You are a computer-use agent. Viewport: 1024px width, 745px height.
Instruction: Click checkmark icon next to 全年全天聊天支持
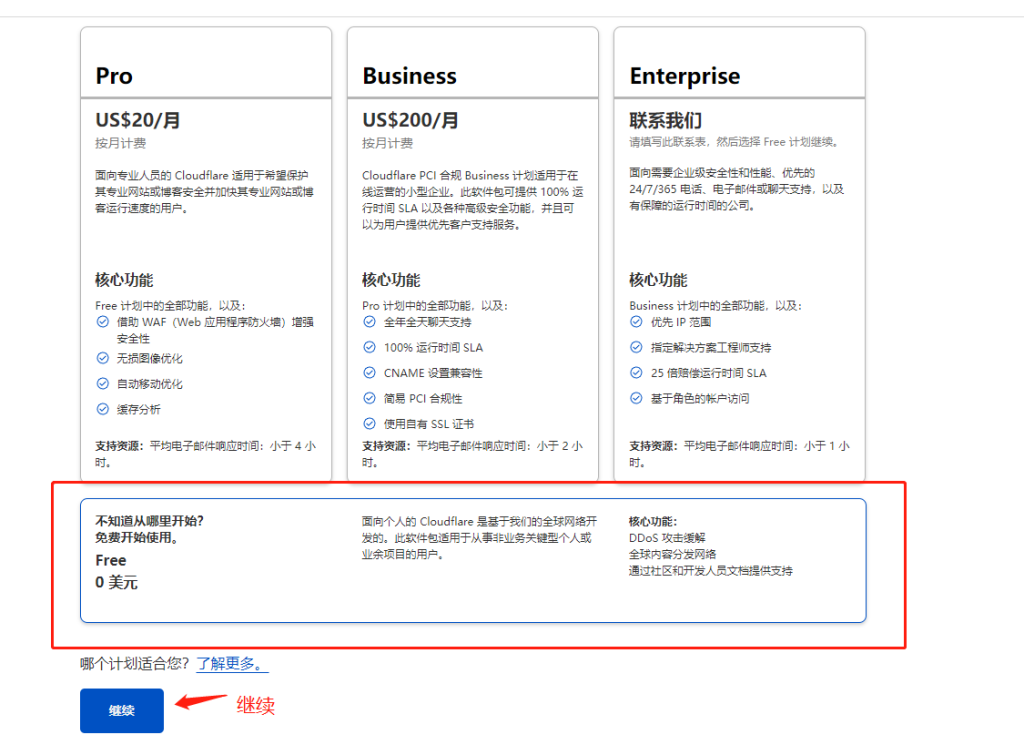coord(370,321)
